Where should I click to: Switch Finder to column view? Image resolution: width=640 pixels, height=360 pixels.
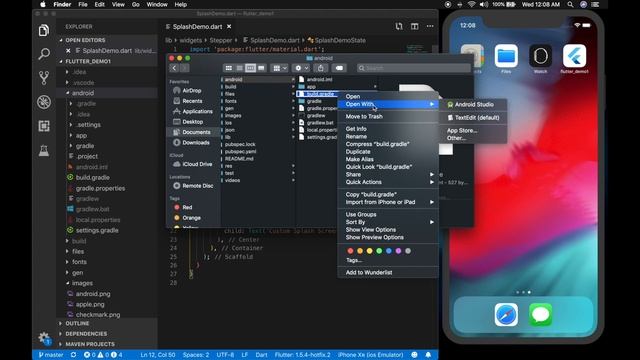coord(251,68)
